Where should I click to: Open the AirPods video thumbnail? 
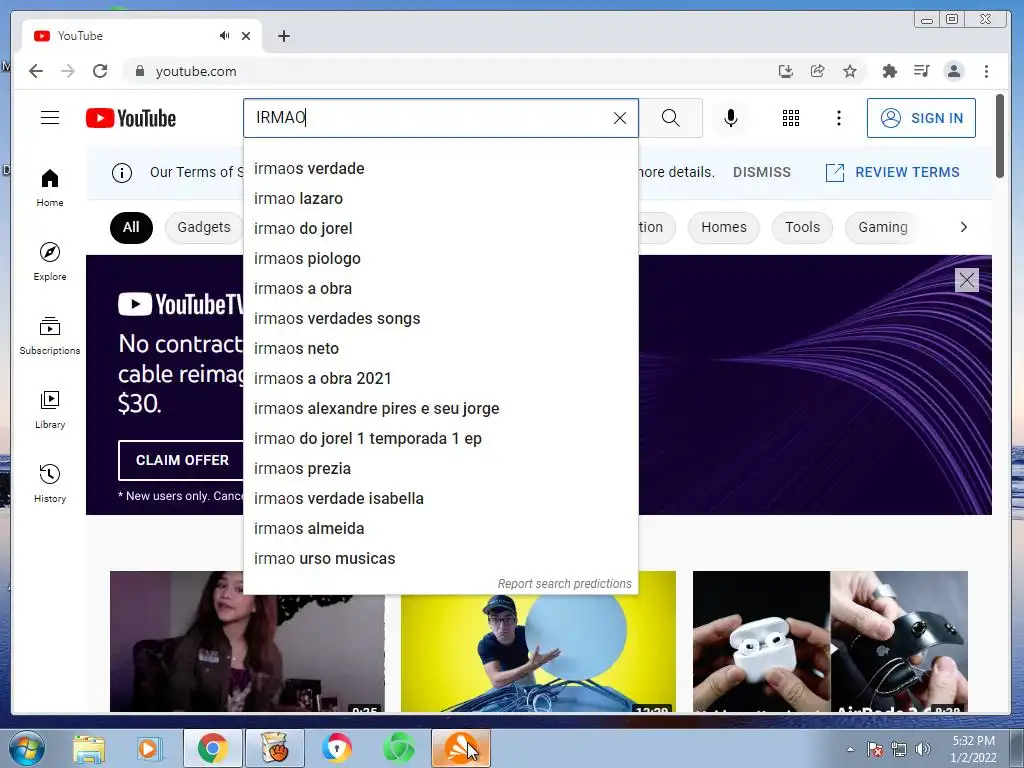coord(830,641)
